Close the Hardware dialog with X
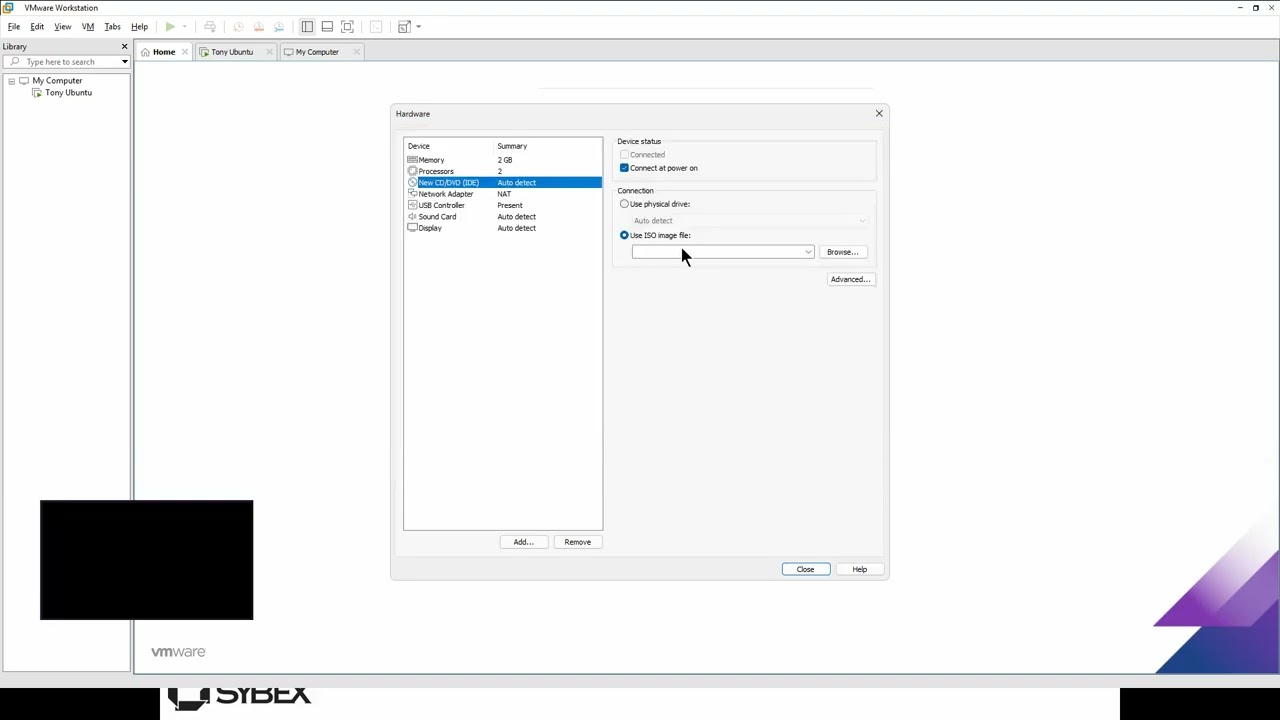The image size is (1280, 720). (879, 113)
